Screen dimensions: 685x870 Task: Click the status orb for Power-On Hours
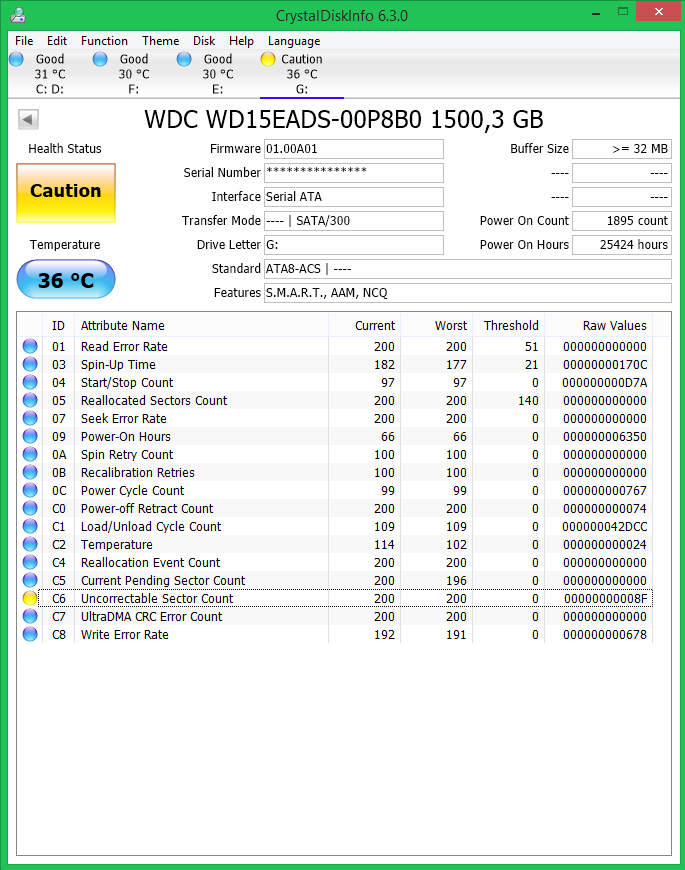pyautogui.click(x=30, y=436)
